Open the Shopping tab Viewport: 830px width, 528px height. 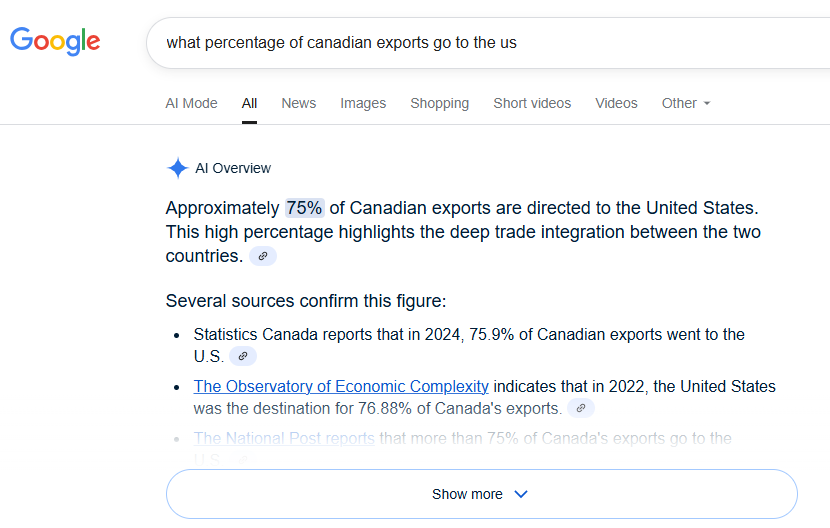tap(440, 103)
